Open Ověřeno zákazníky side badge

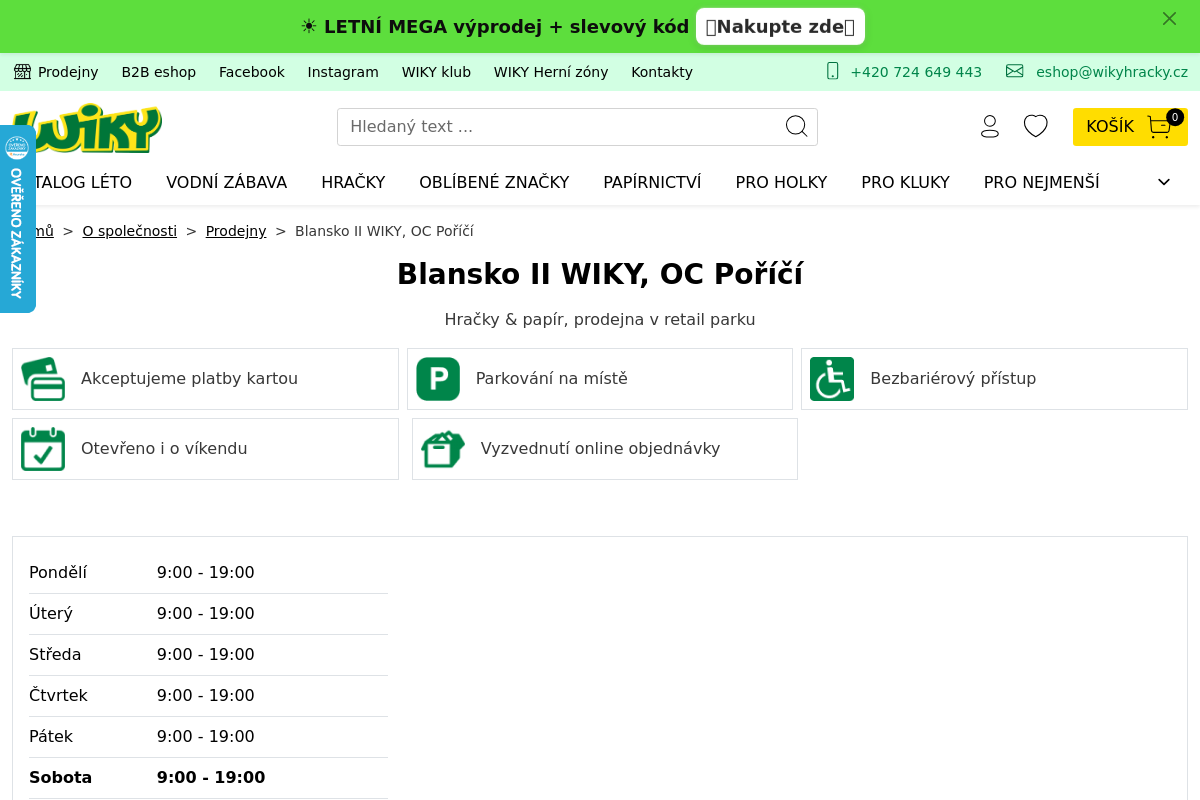pos(17,219)
